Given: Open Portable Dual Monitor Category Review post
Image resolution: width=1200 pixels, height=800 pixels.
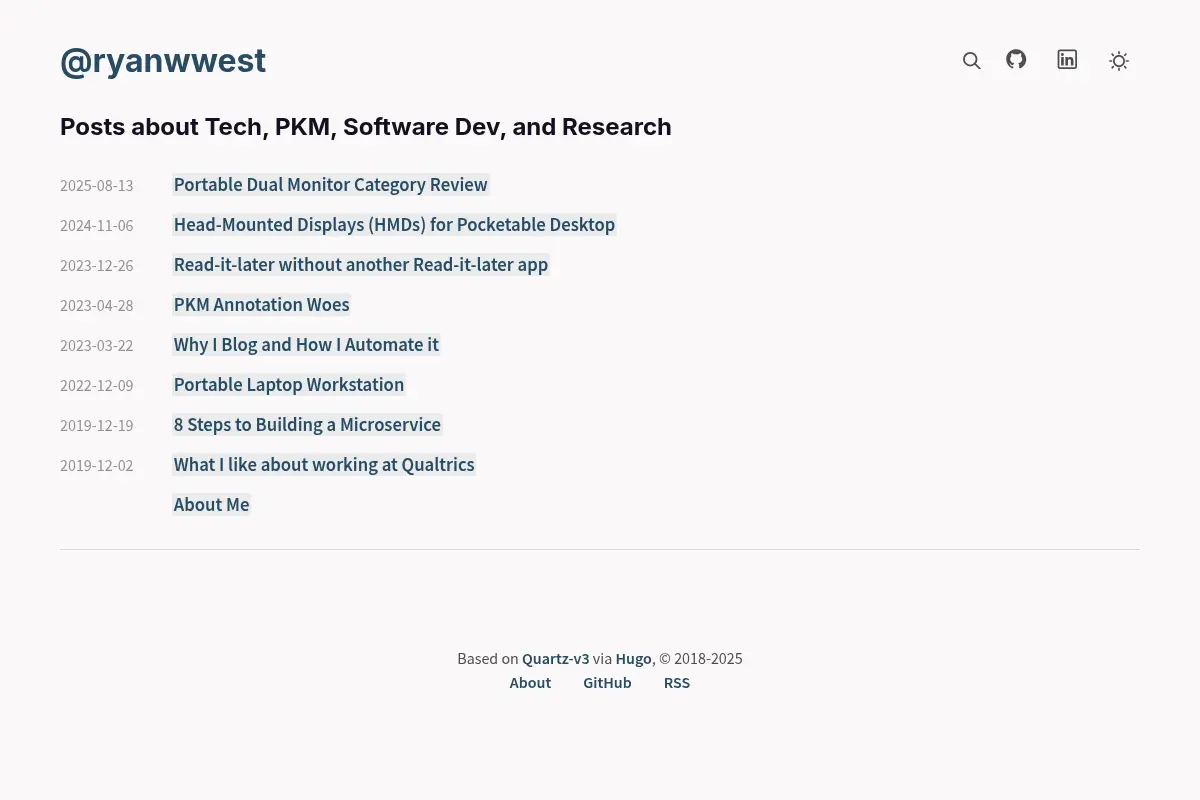Looking at the screenshot, I should tap(331, 185).
